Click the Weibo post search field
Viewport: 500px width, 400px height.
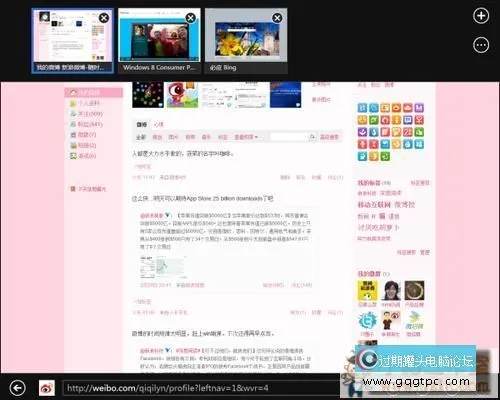(288, 137)
